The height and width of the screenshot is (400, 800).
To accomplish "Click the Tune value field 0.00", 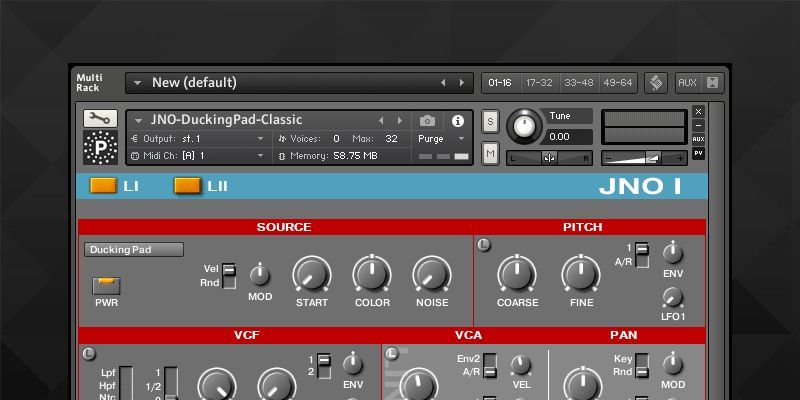I will click(568, 137).
